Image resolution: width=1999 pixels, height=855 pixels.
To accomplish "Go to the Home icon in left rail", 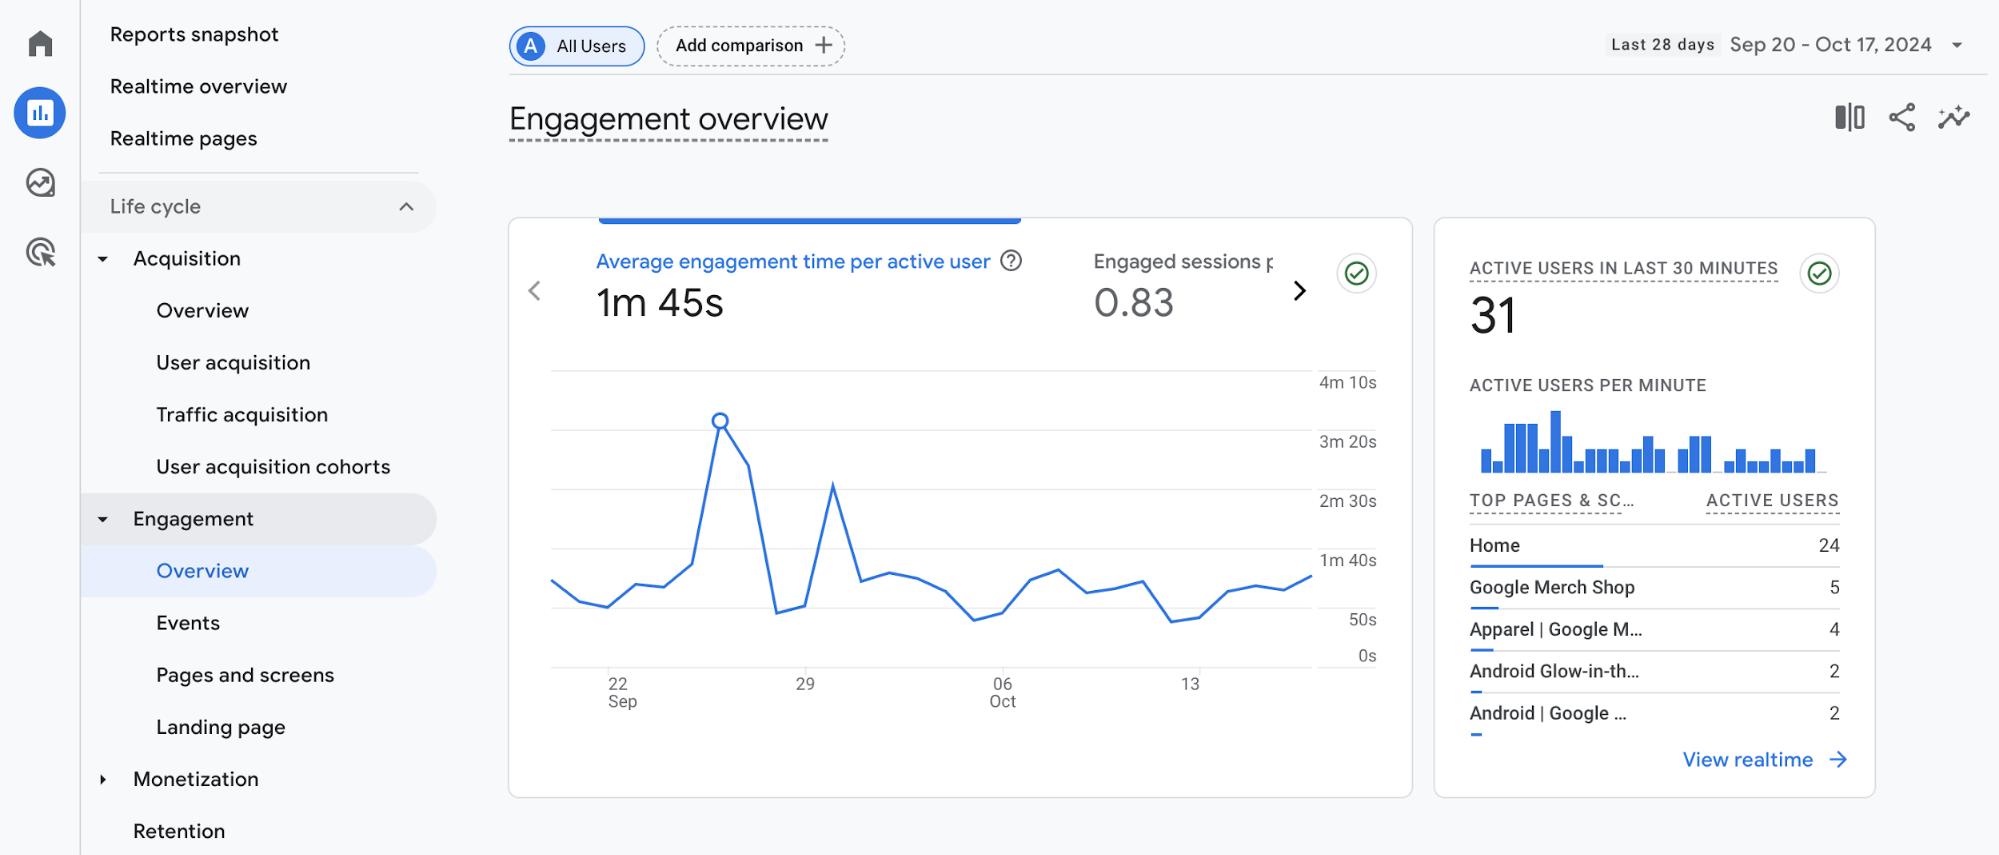I will click(x=40, y=43).
